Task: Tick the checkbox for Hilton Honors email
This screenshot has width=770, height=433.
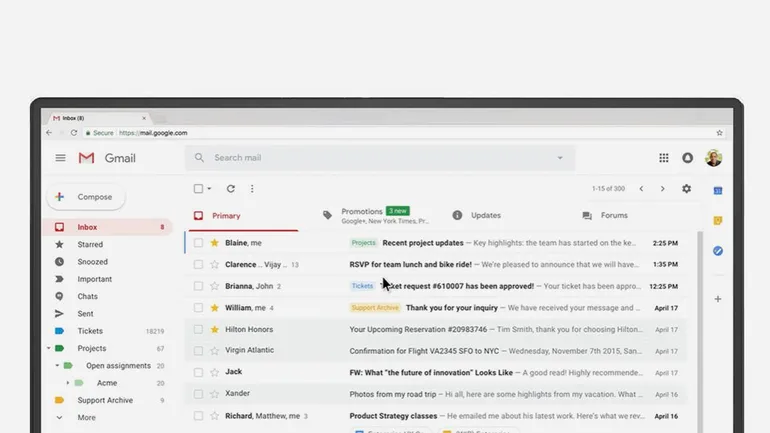Action: (198, 329)
